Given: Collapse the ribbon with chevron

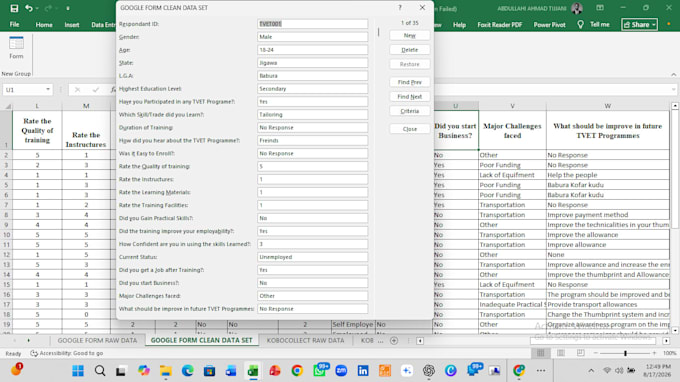Looking at the screenshot, I should pos(673,75).
